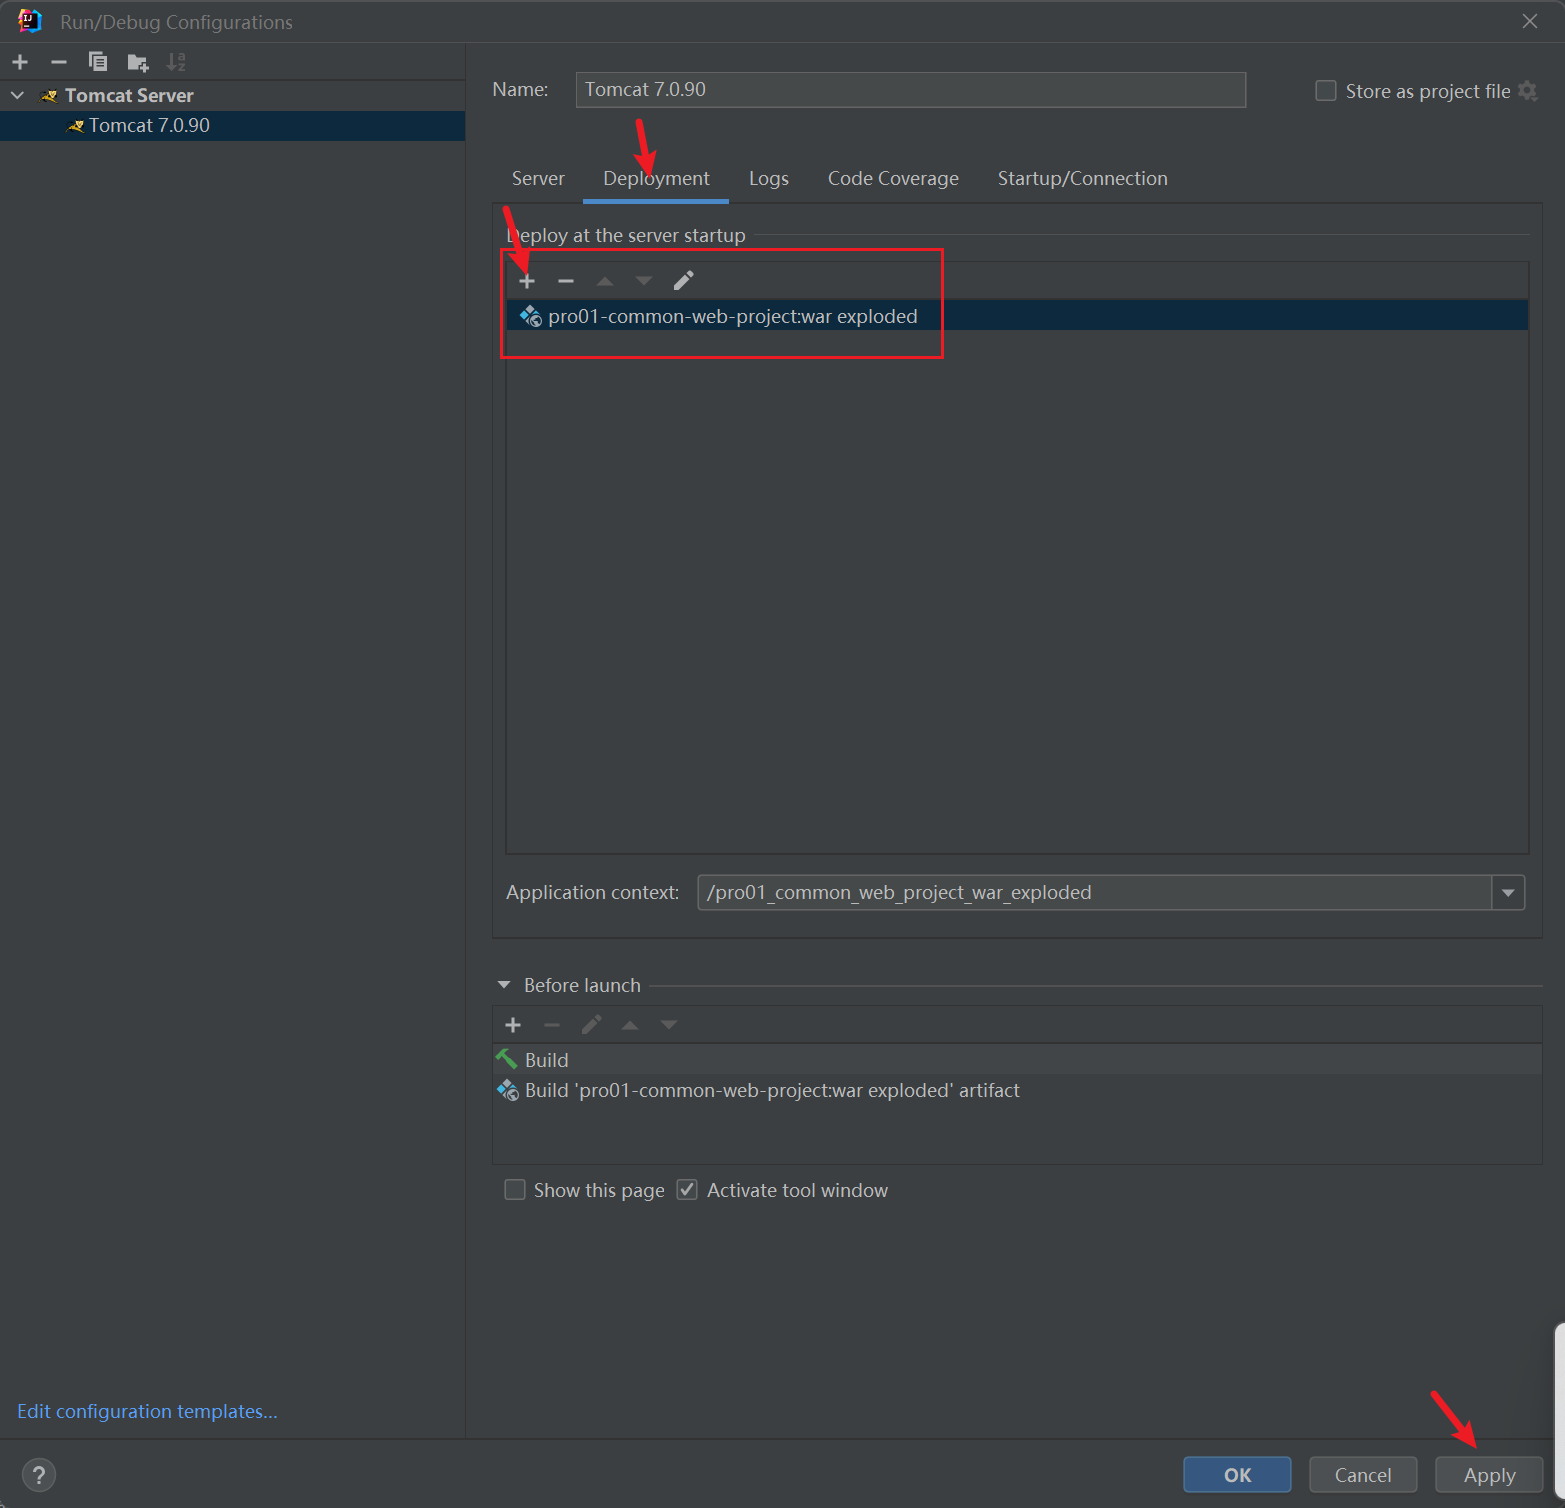Image resolution: width=1565 pixels, height=1508 pixels.
Task: Move deployment artifact up
Action: click(605, 281)
